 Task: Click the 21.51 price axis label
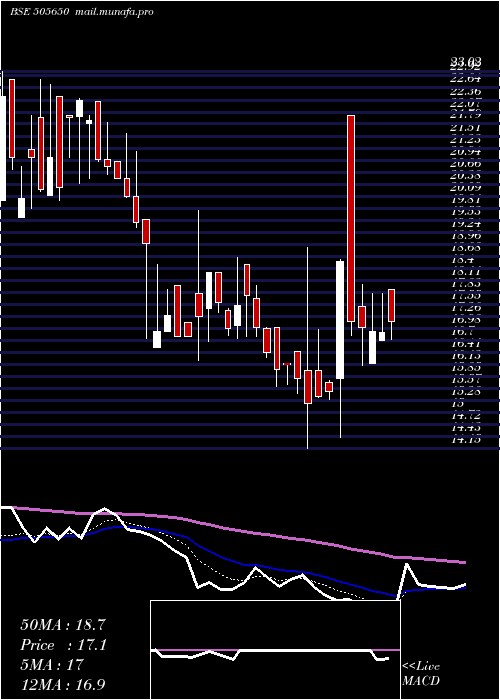click(466, 127)
